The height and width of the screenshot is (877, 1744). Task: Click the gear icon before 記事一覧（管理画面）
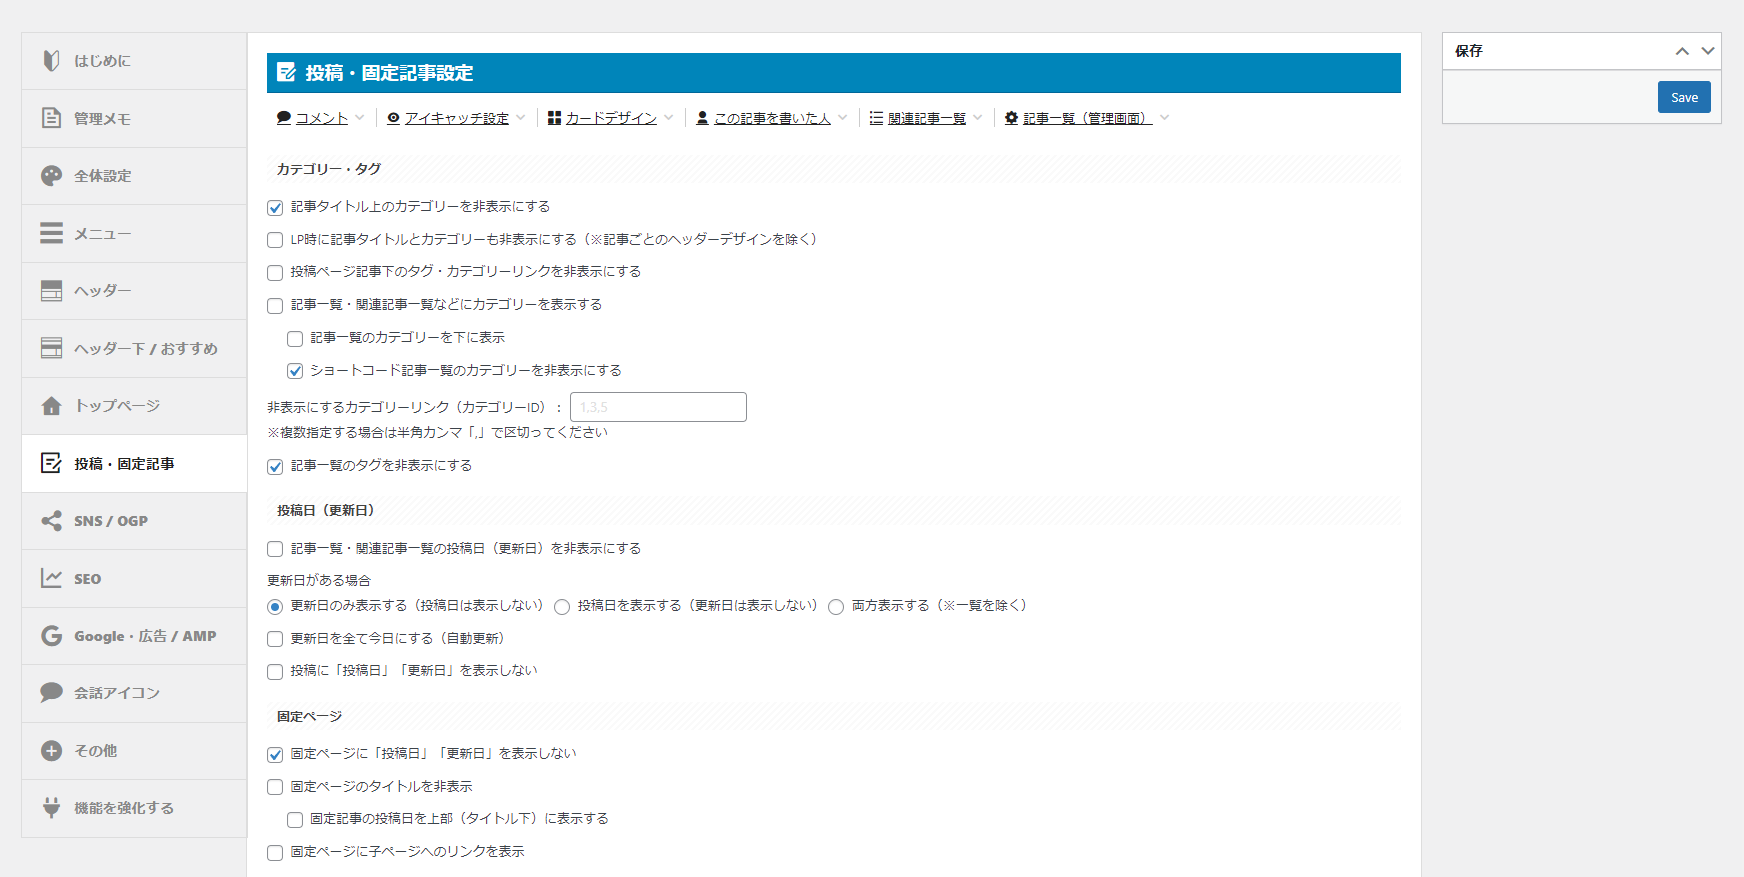click(x=1012, y=118)
